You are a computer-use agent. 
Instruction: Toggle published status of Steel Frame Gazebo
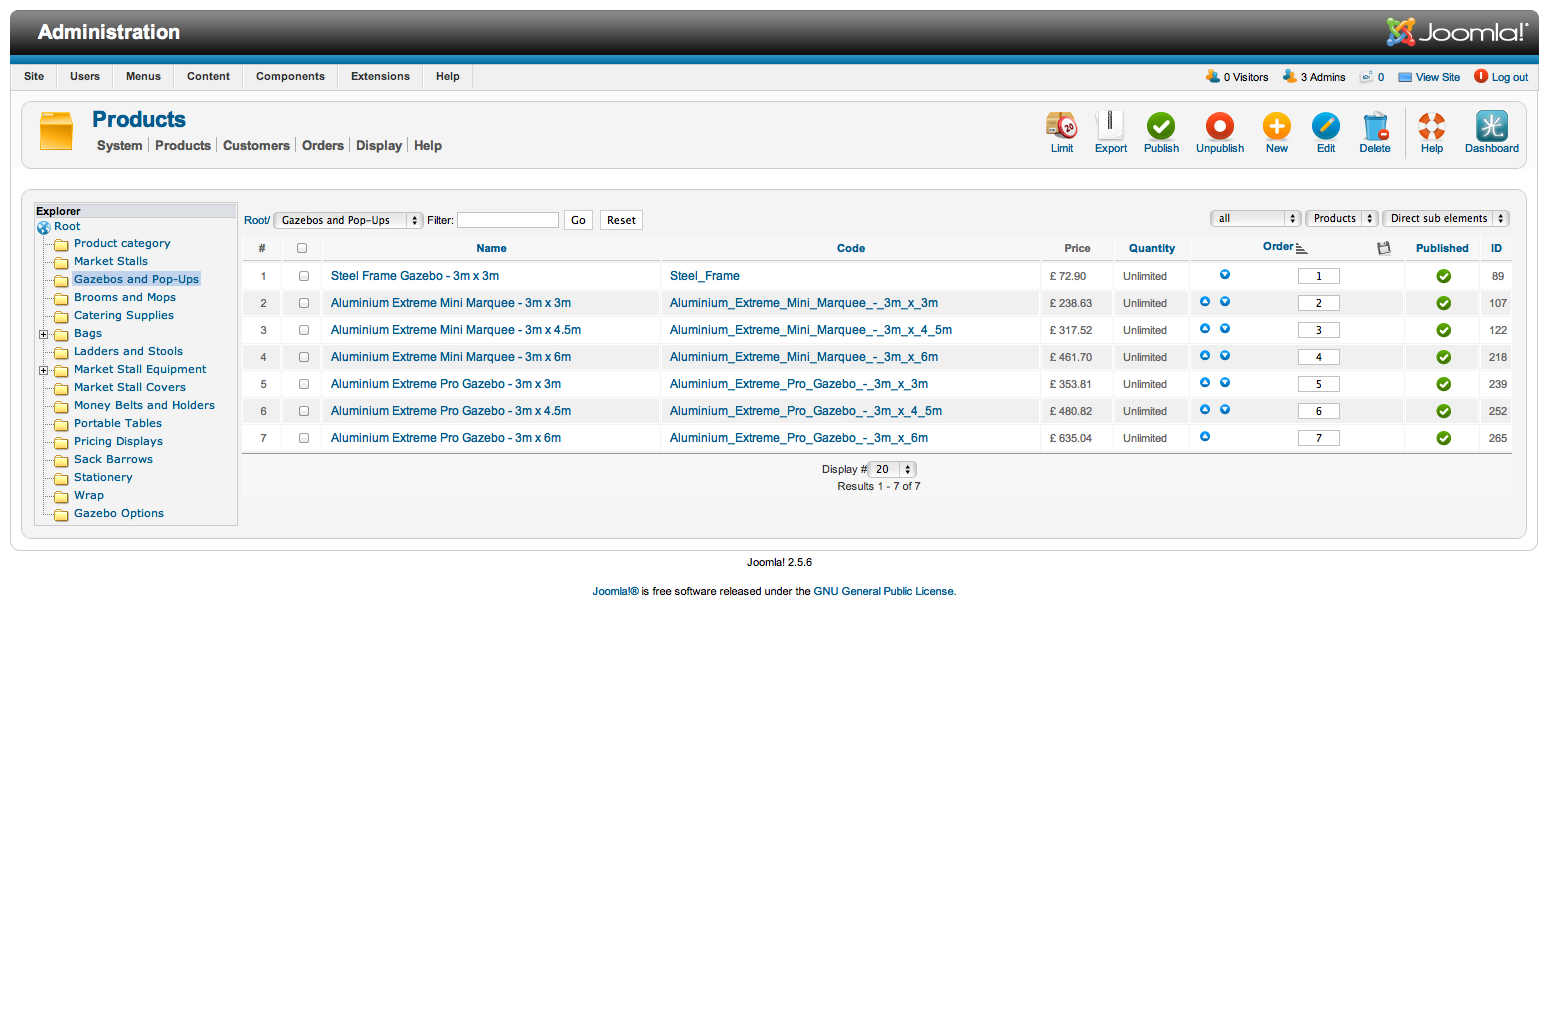tap(1443, 276)
